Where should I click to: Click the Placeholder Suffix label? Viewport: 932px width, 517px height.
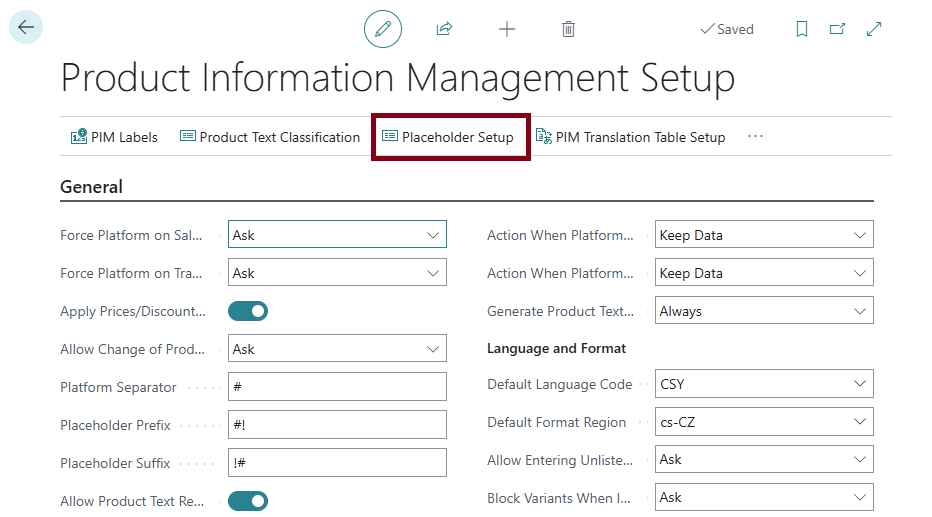pos(115,464)
